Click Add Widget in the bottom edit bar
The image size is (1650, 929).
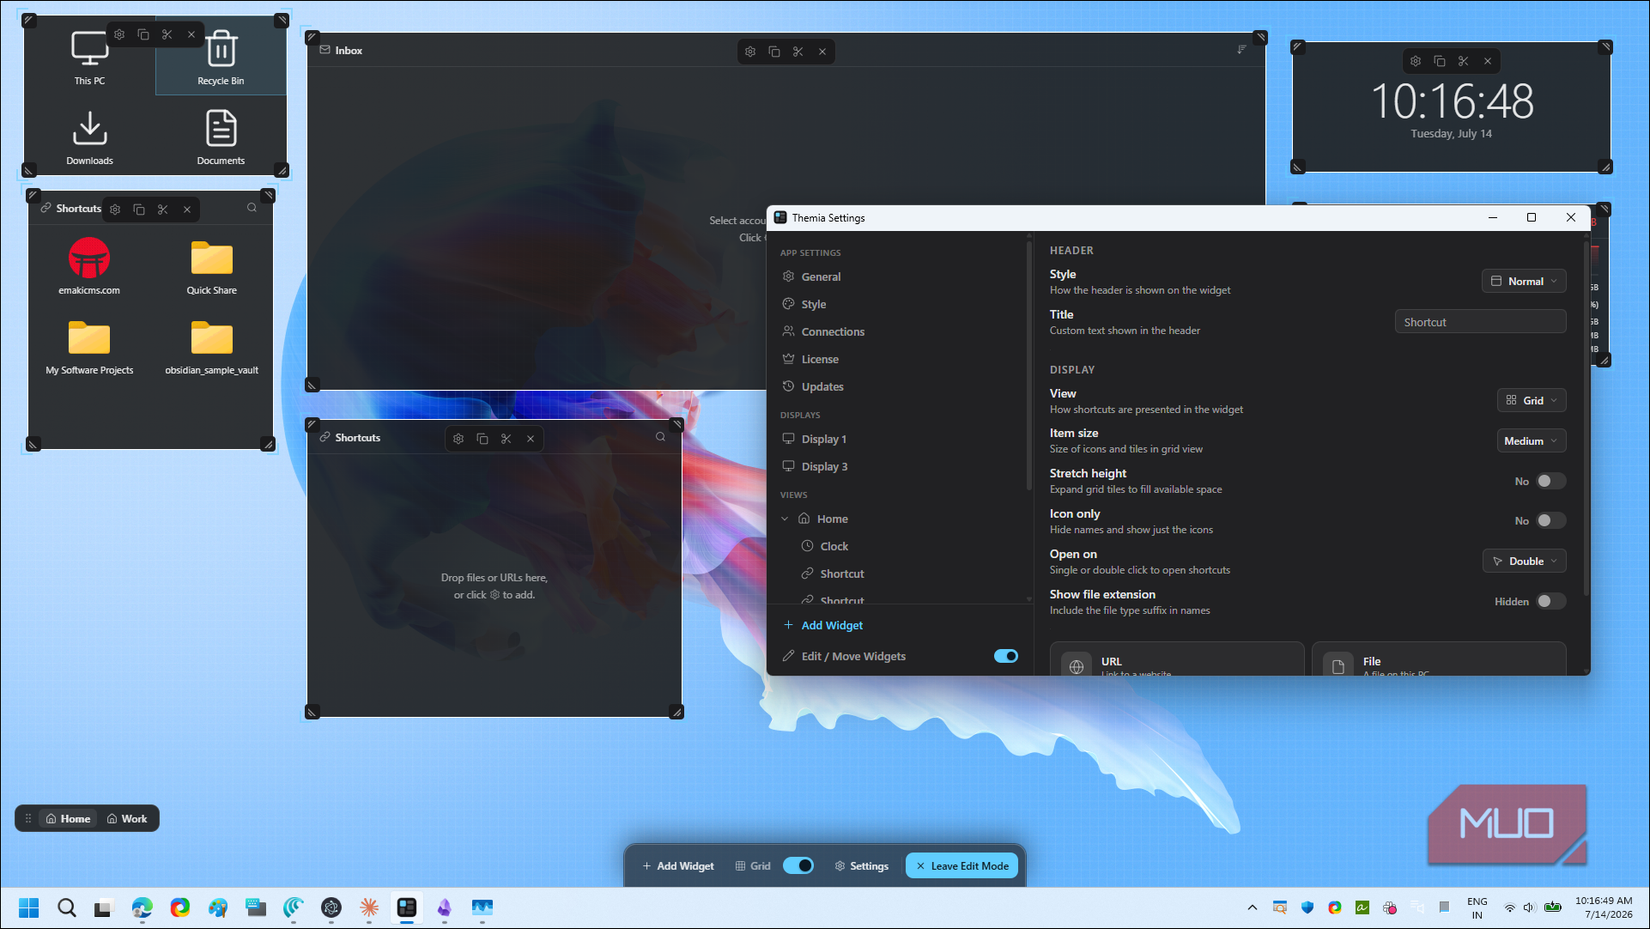pos(678,866)
